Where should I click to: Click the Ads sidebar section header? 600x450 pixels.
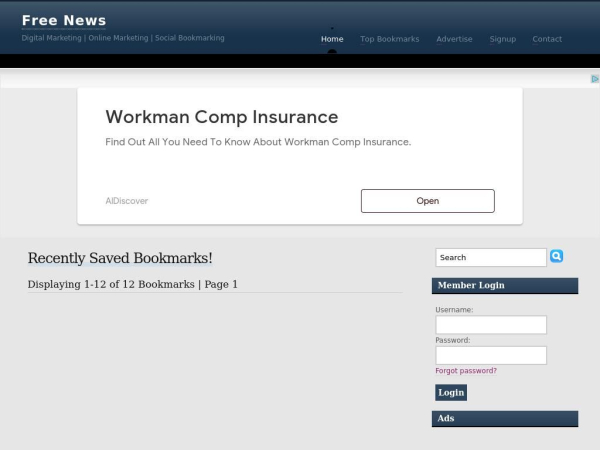click(505, 418)
